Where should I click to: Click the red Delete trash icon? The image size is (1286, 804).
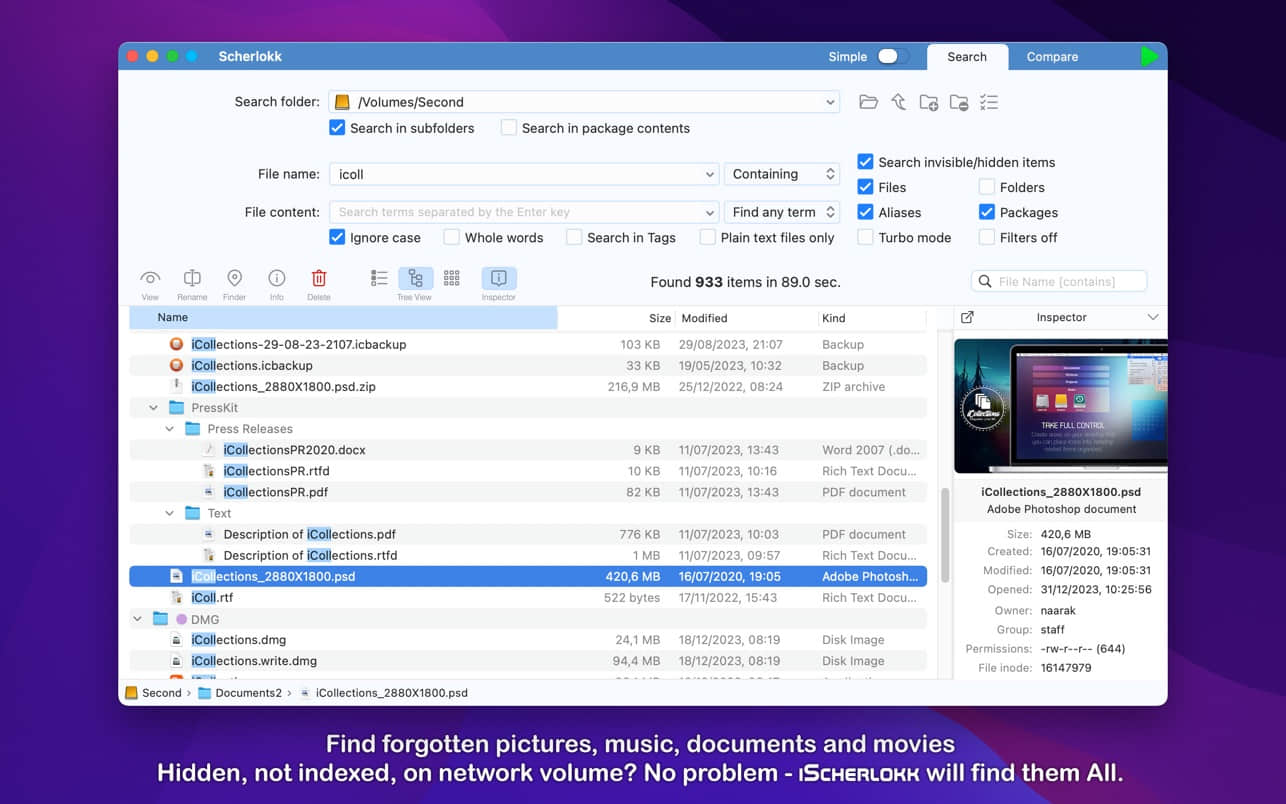[318, 279]
